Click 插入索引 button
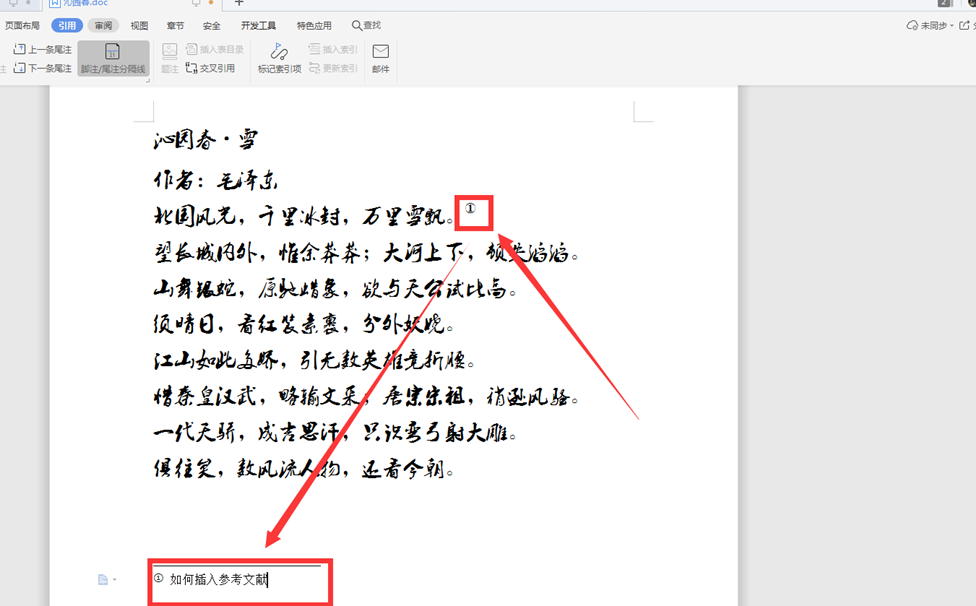 pyautogui.click(x=333, y=49)
